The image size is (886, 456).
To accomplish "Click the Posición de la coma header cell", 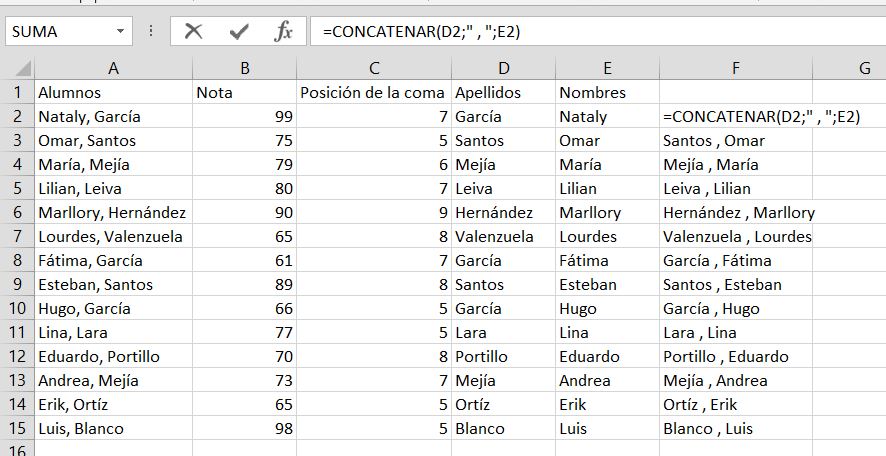I will click(x=373, y=93).
